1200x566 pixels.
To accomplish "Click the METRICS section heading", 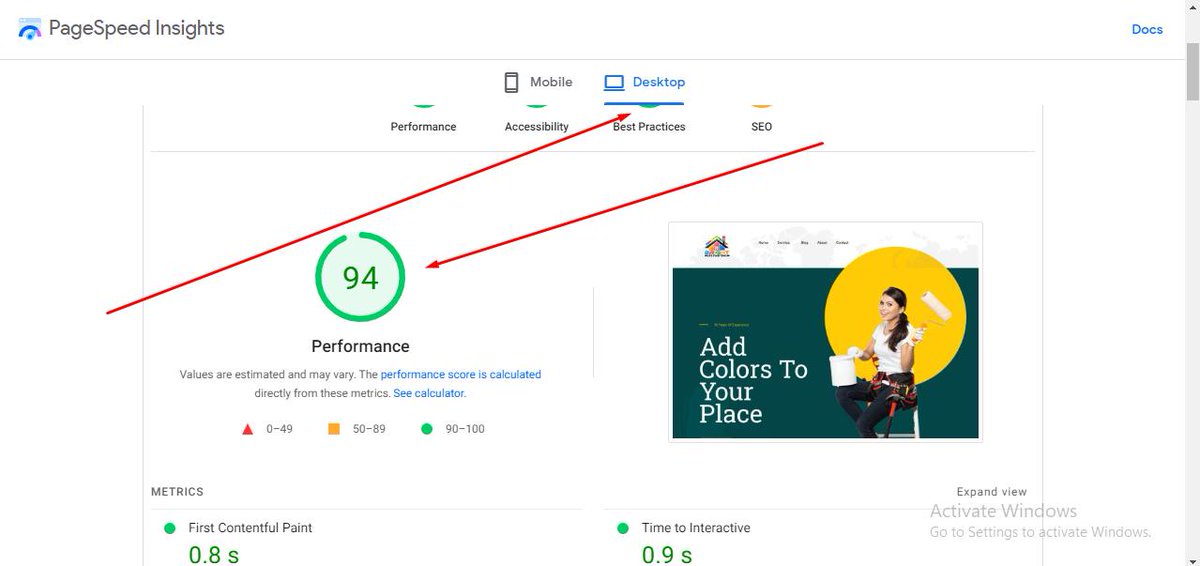I will [177, 492].
